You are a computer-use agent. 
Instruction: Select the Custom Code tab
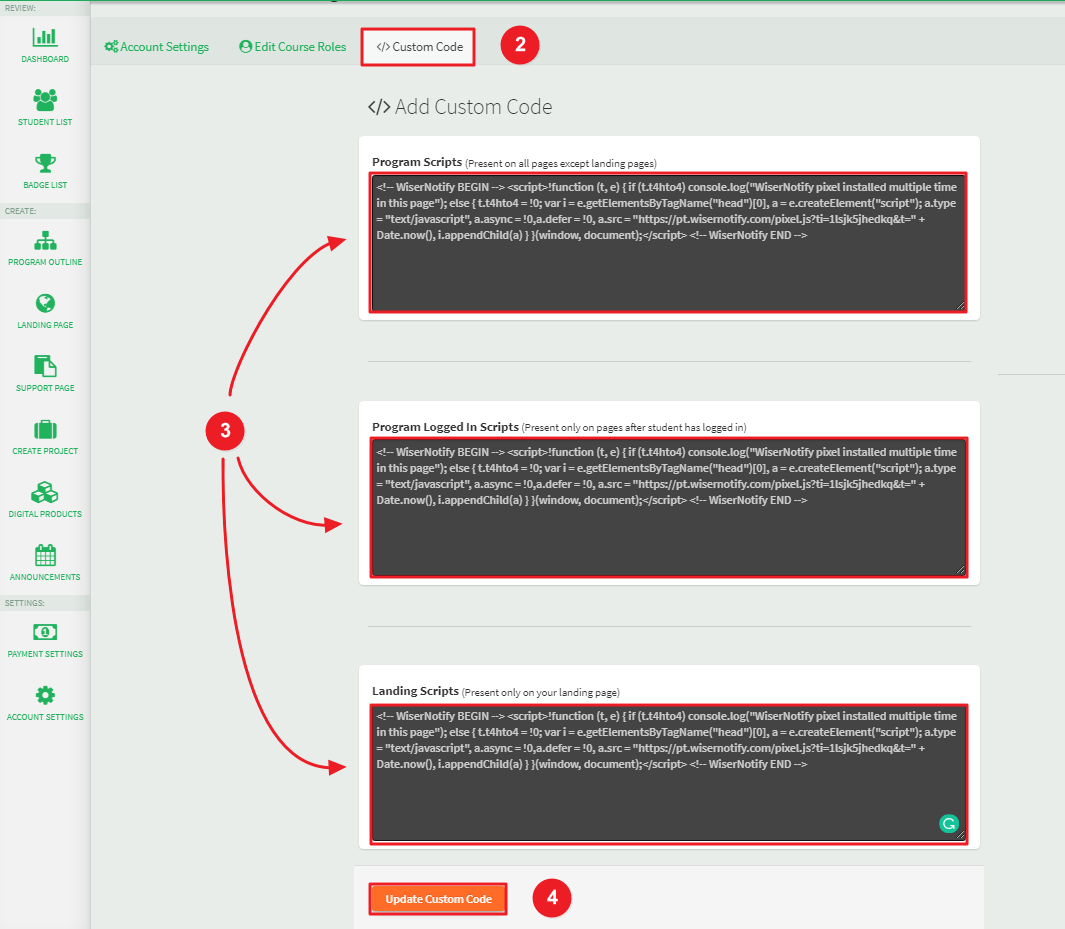coord(418,47)
